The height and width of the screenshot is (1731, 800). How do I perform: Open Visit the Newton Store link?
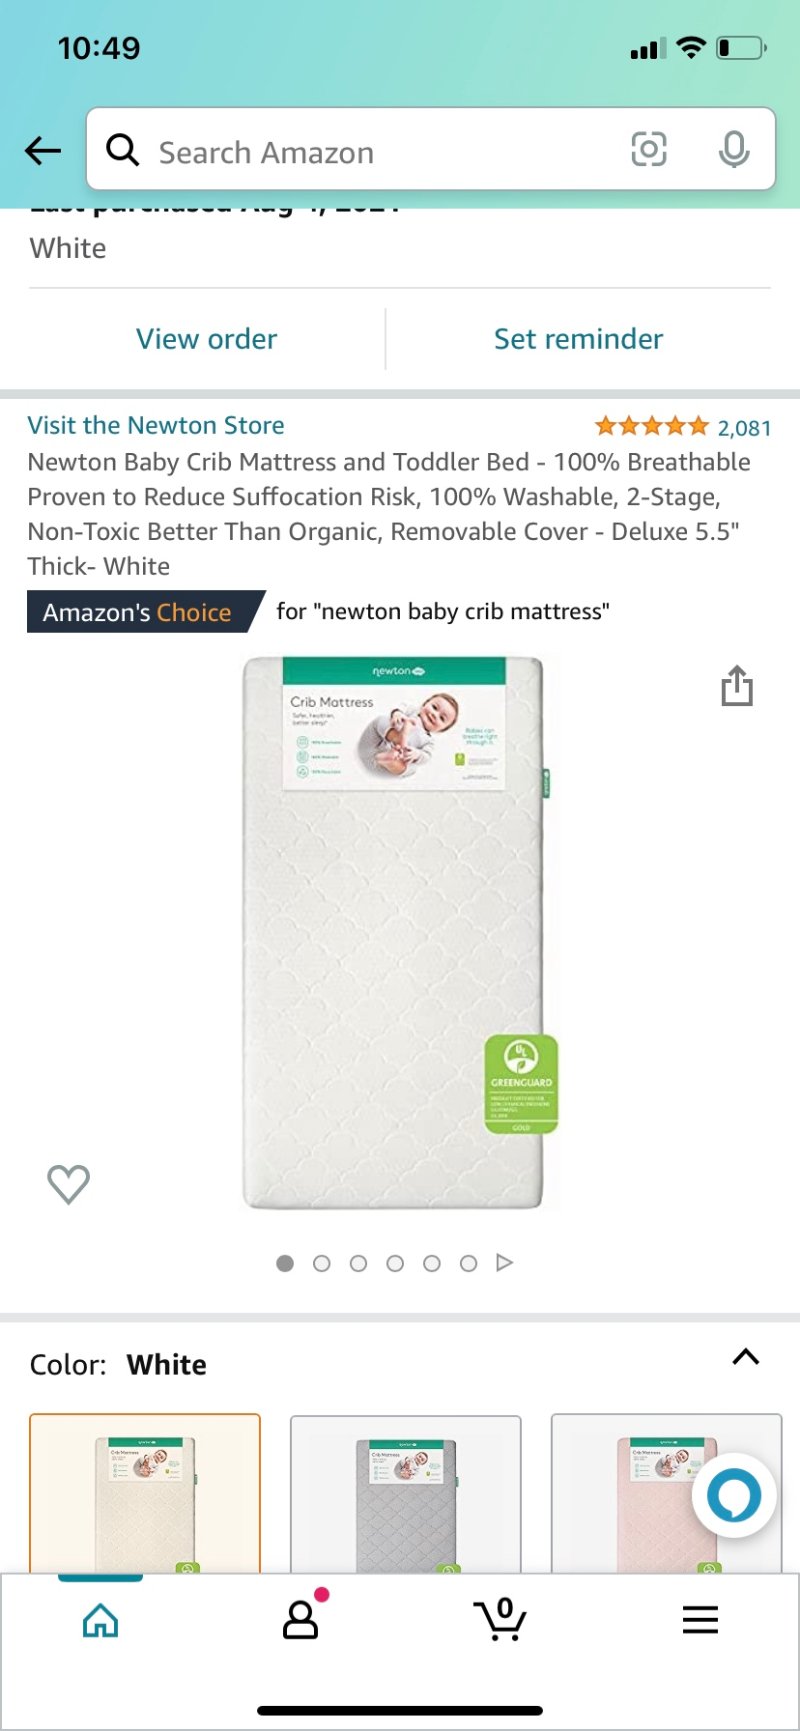pos(156,425)
